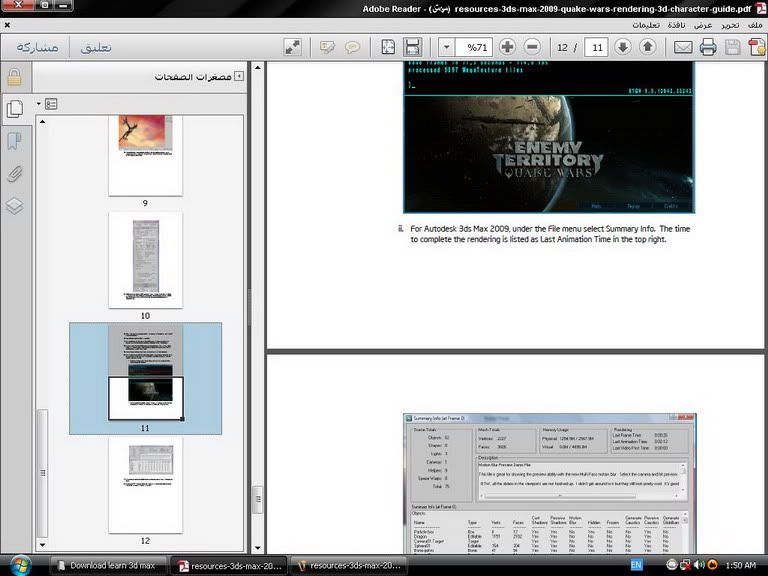Click the document vertical scrollbar thumb
The width and height of the screenshot is (768, 576).
pos(258,500)
